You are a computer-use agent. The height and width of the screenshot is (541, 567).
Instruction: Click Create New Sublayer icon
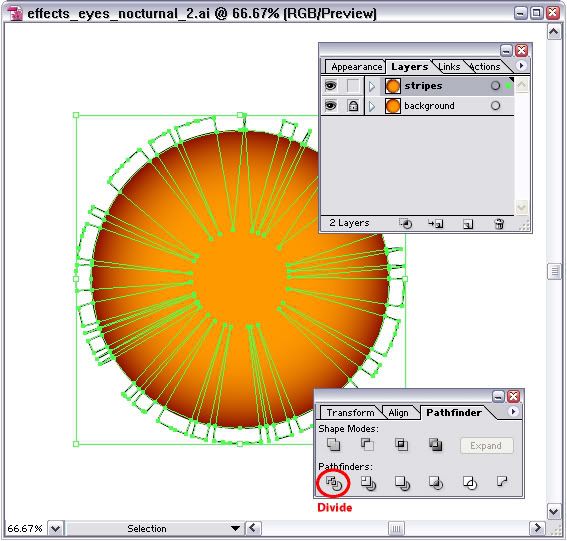[x=436, y=224]
